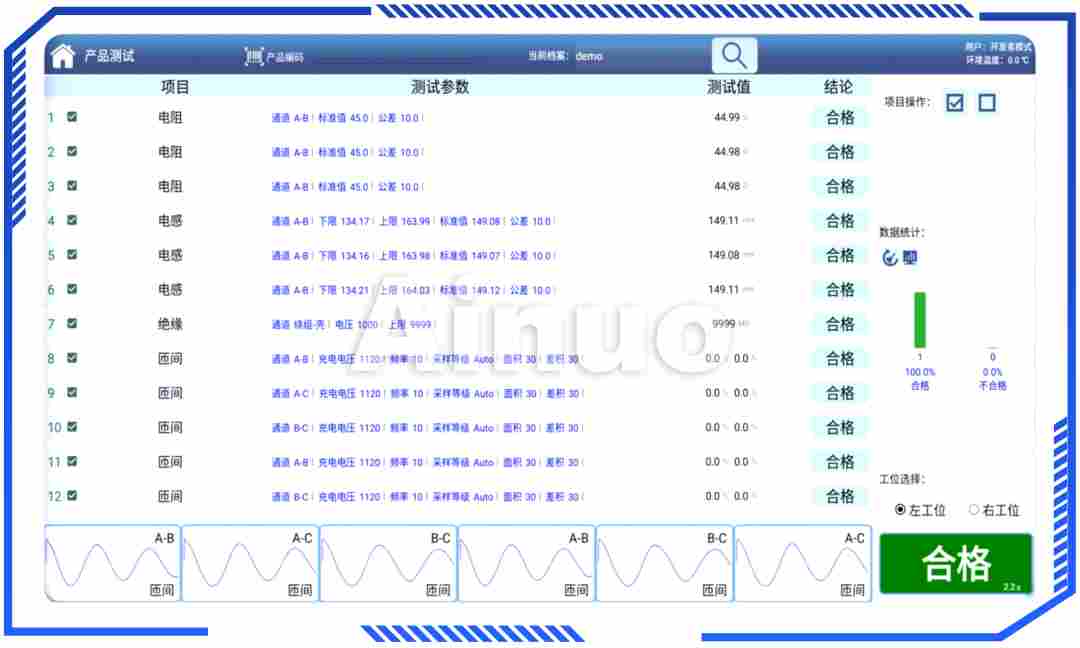Image resolution: width=1080 pixels, height=648 pixels.
Task: Click the select-all items icon
Action: point(955,103)
